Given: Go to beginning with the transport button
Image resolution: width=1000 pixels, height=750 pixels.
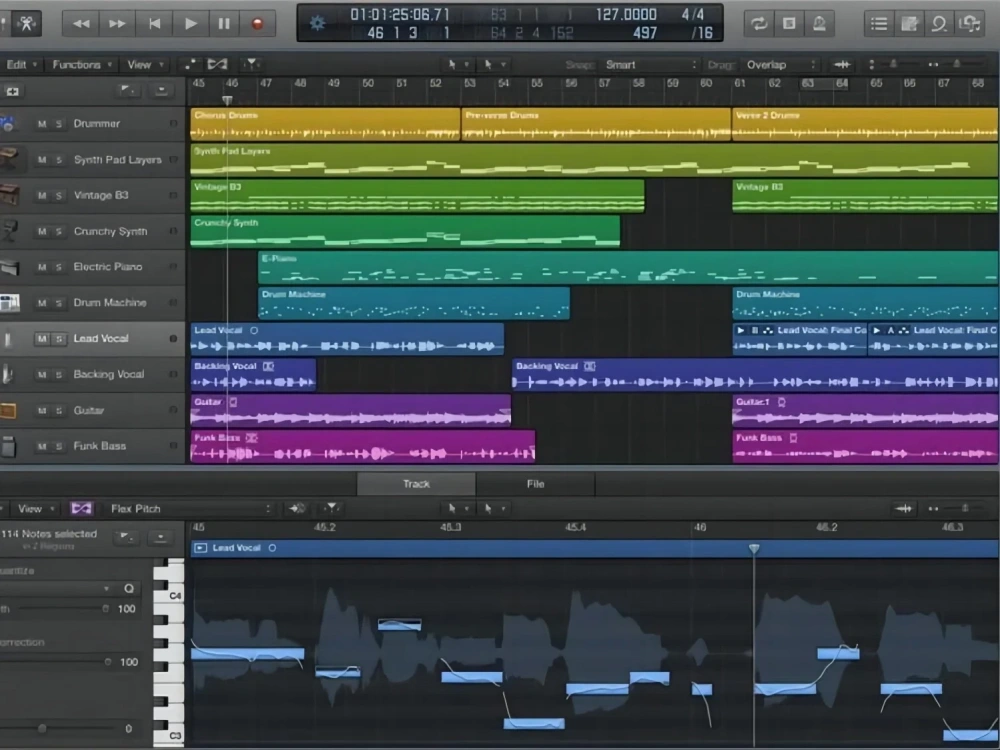Looking at the screenshot, I should click(x=154, y=24).
